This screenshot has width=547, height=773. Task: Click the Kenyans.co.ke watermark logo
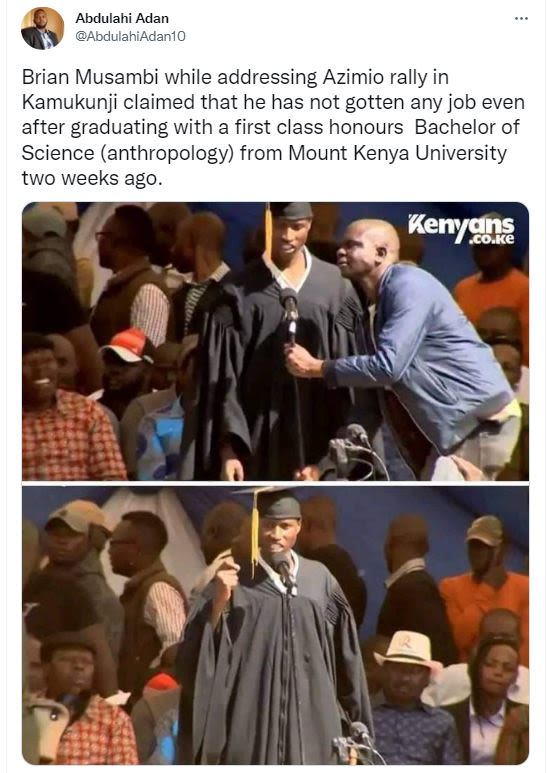click(461, 229)
